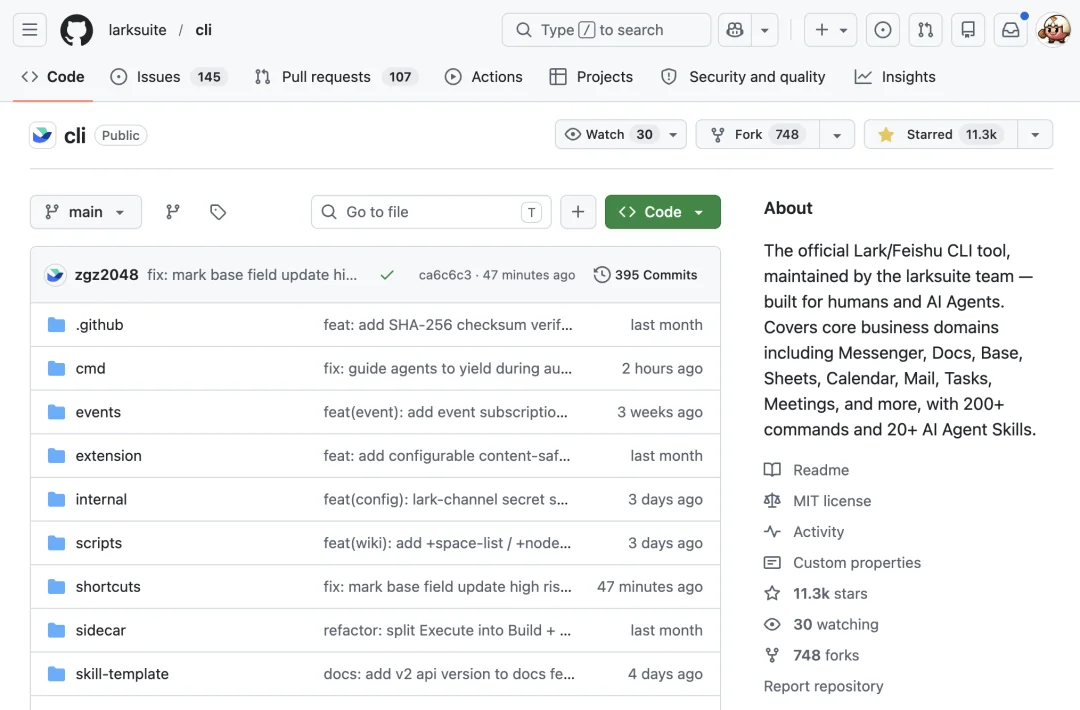Screen dimensions: 1080x710
Task: Go to the GitHub homepage logo
Action: click(76, 30)
